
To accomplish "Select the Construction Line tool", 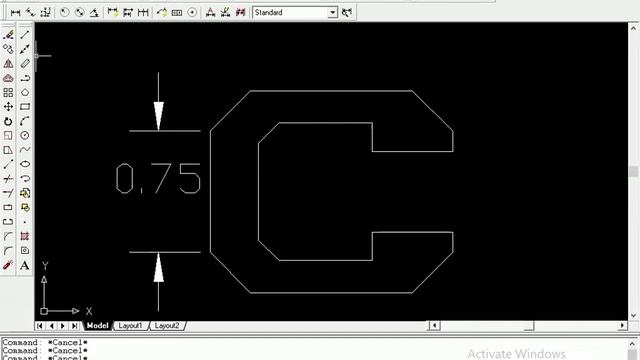I will tap(25, 49).
